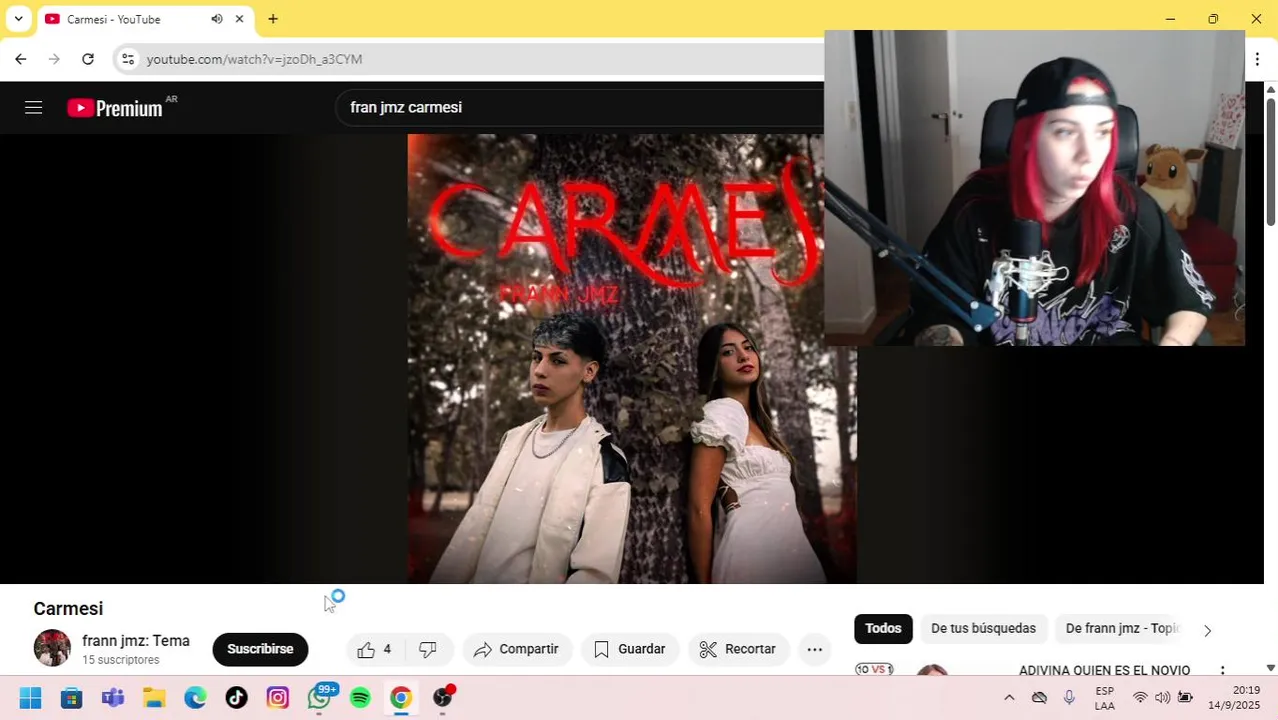1278x720 pixels.
Task: Launch Microsoft Edge from the taskbar
Action: 195,698
